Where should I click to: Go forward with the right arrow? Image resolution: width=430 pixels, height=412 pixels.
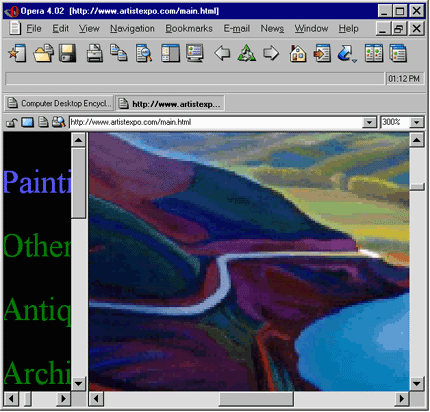pos(271,53)
